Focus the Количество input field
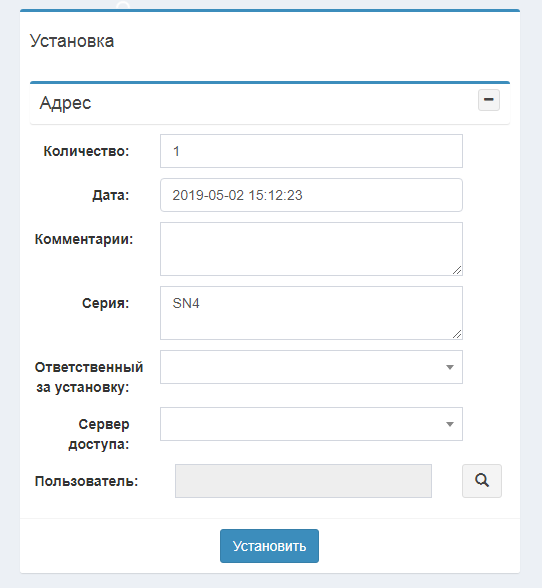 tap(311, 151)
